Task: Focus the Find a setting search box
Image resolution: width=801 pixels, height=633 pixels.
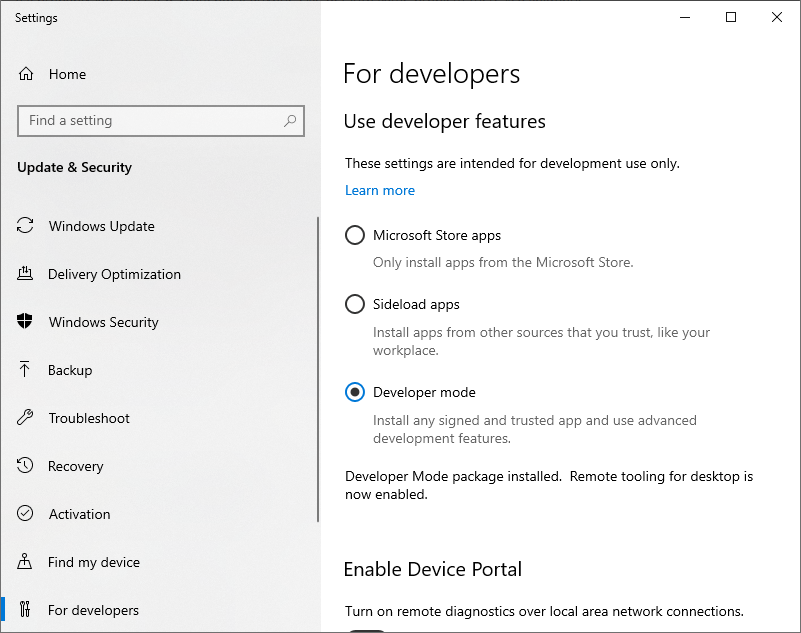Action: click(x=161, y=121)
